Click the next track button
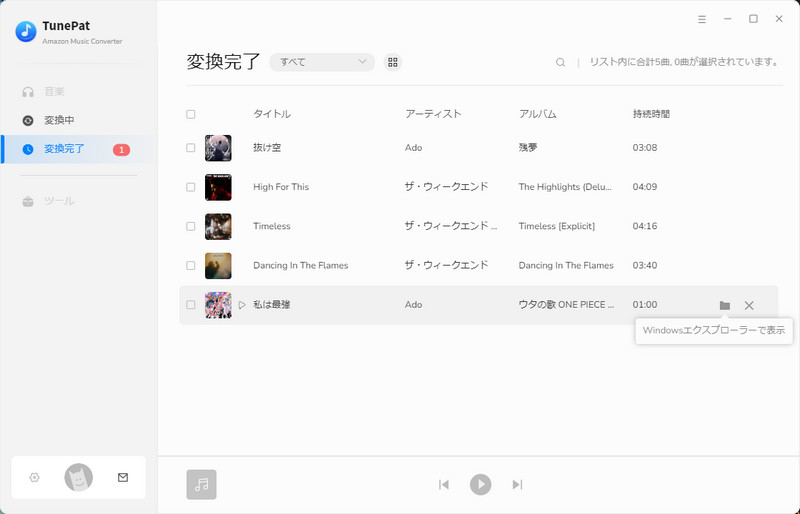The height and width of the screenshot is (514, 800). (517, 484)
